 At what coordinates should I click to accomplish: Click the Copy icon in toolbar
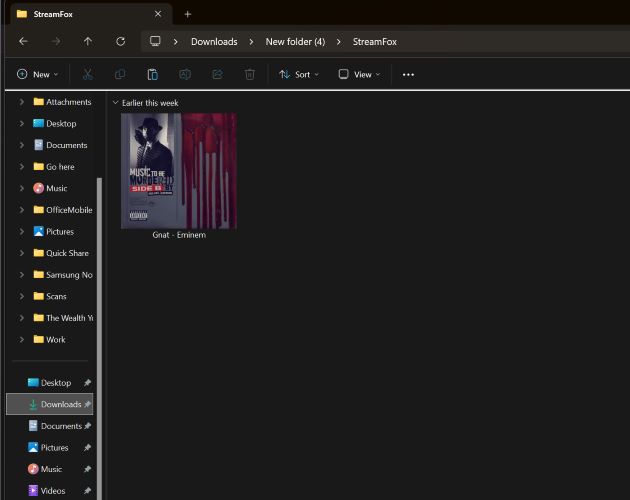tap(120, 74)
